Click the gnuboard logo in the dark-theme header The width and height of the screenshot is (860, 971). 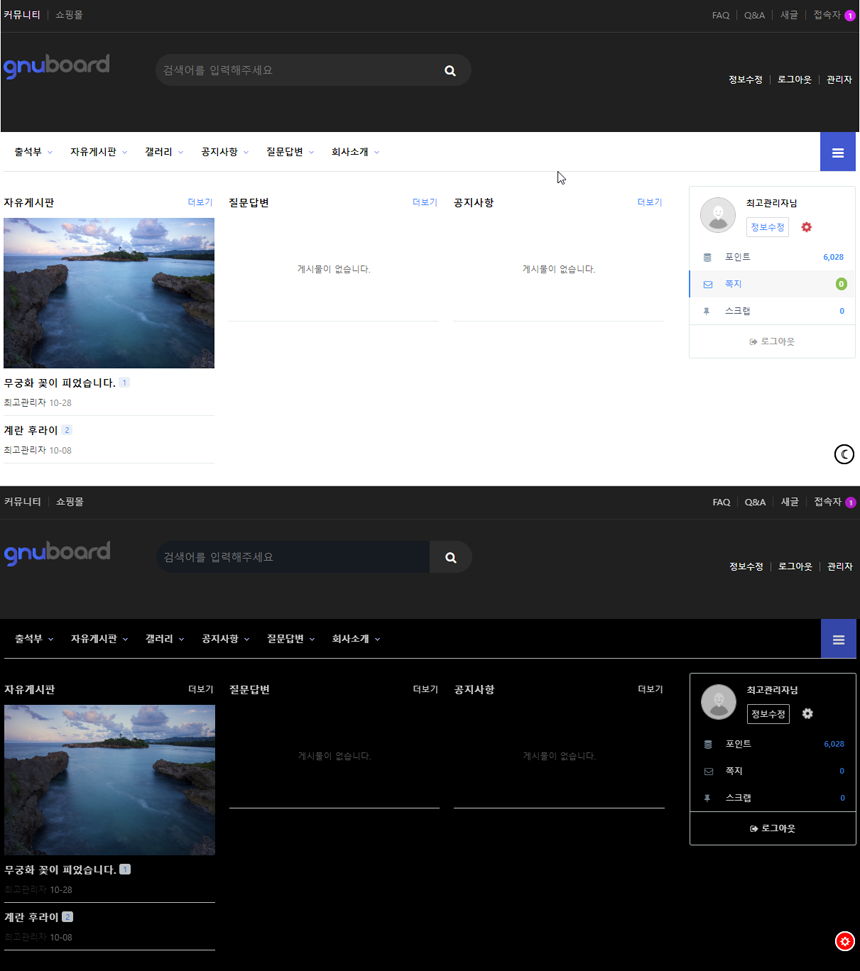[57, 554]
